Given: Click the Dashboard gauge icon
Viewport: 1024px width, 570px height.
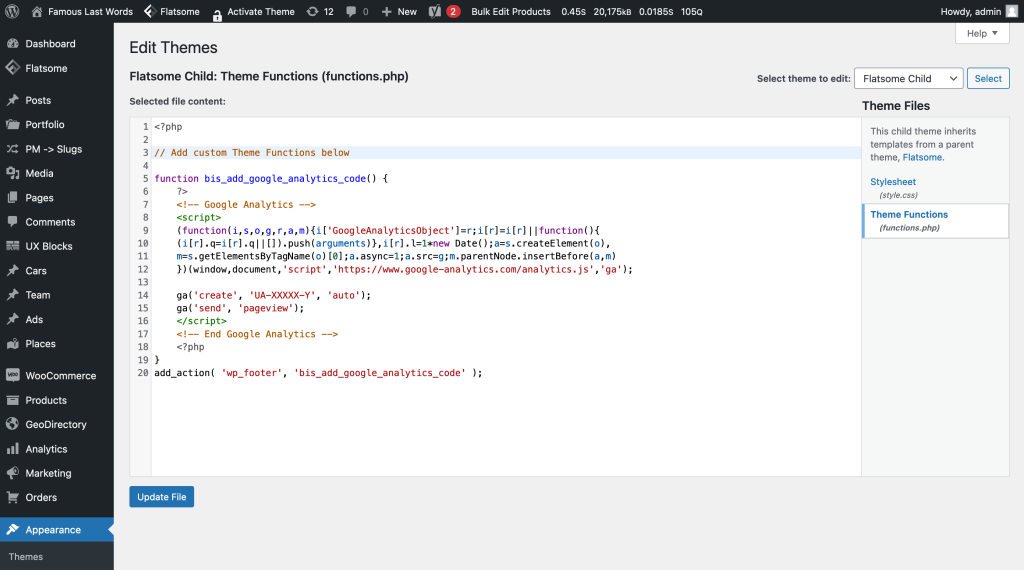Looking at the screenshot, I should pyautogui.click(x=12, y=44).
